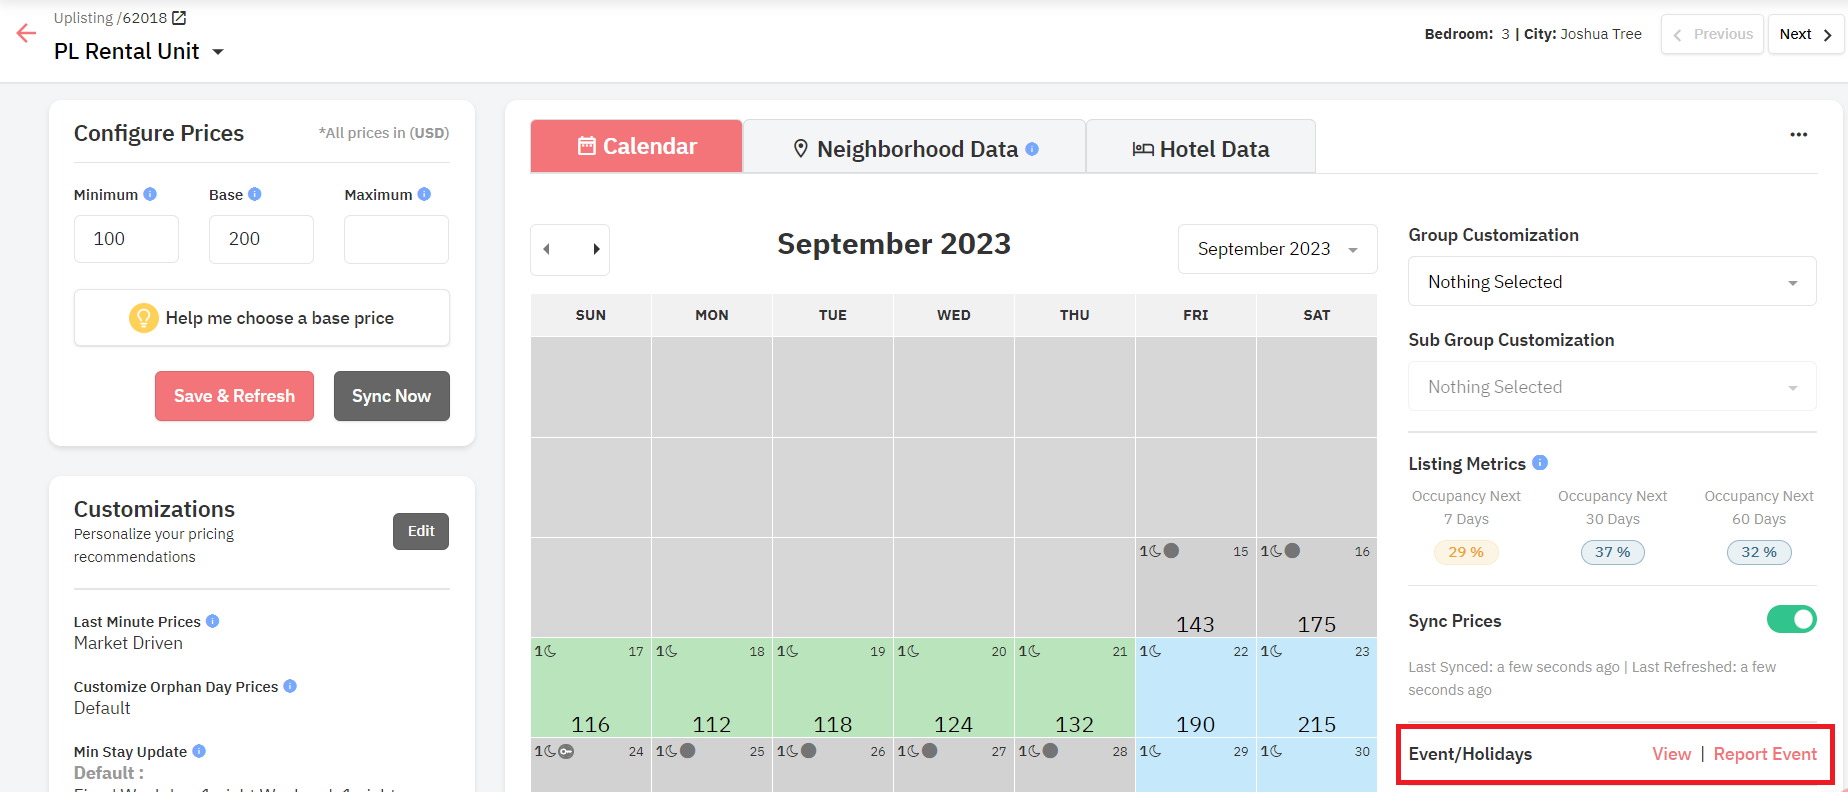Screen dimensions: 1848x792
Task: Click the key icon on September 24
Action: (566, 751)
